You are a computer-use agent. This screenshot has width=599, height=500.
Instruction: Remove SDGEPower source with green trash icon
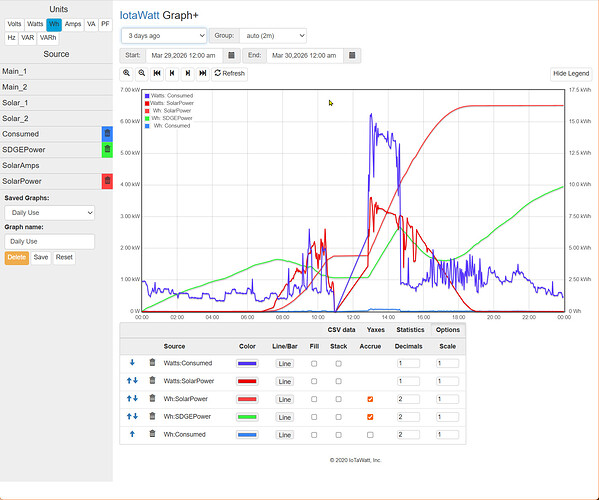tap(107, 149)
